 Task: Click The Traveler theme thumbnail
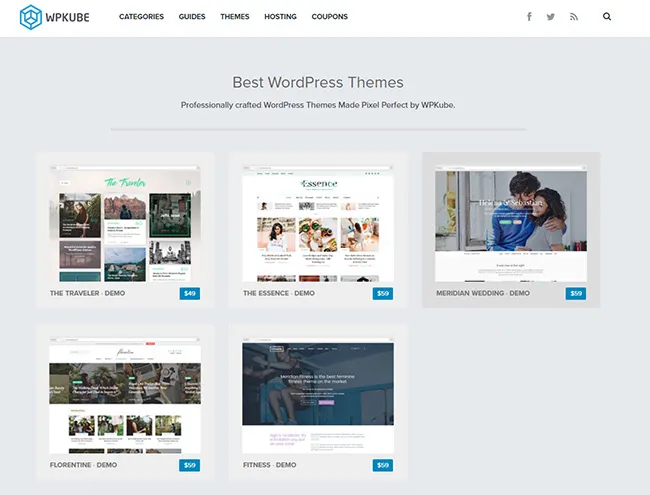pos(125,222)
